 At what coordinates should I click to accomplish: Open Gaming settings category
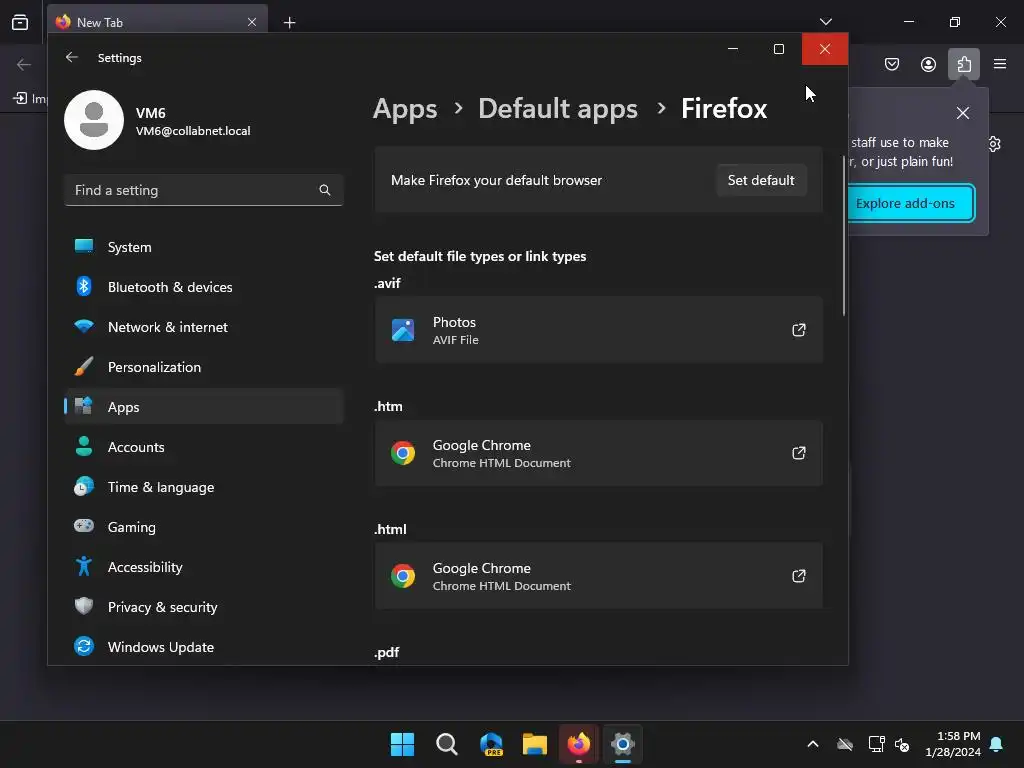coord(204,526)
